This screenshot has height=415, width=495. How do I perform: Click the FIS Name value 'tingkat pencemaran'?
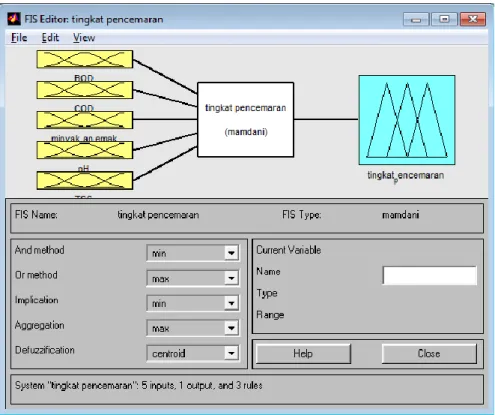(158, 215)
